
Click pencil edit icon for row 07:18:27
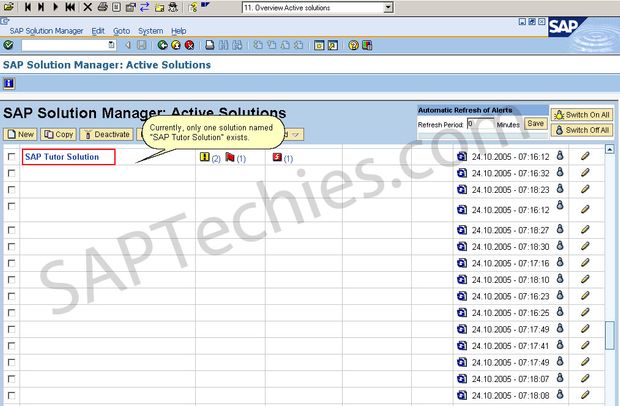pyautogui.click(x=586, y=229)
